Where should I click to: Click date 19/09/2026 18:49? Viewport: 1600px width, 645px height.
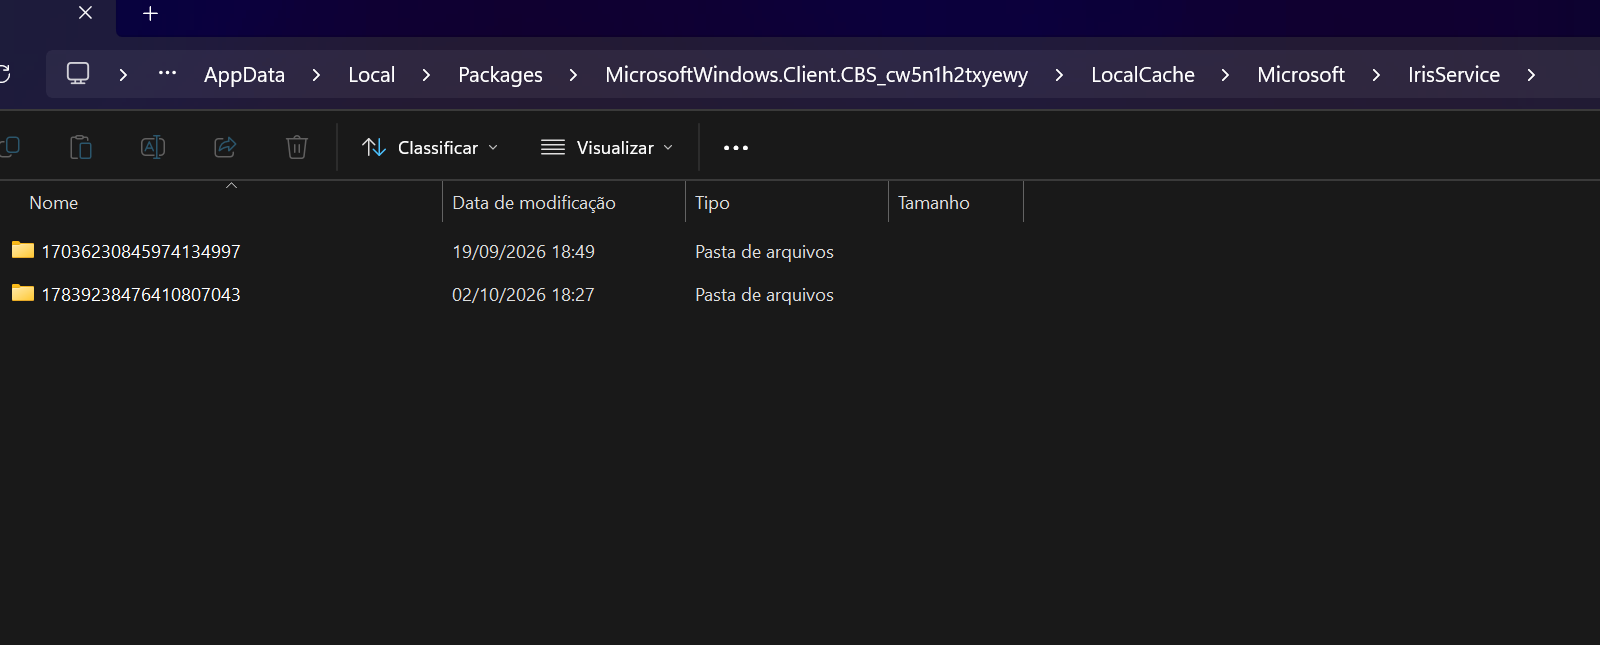tap(523, 252)
